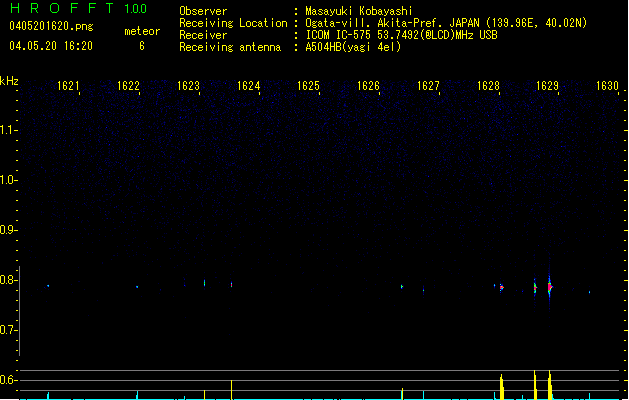Click the strongest meteor echo just after 1629
629x400 pixels.
click(550, 286)
